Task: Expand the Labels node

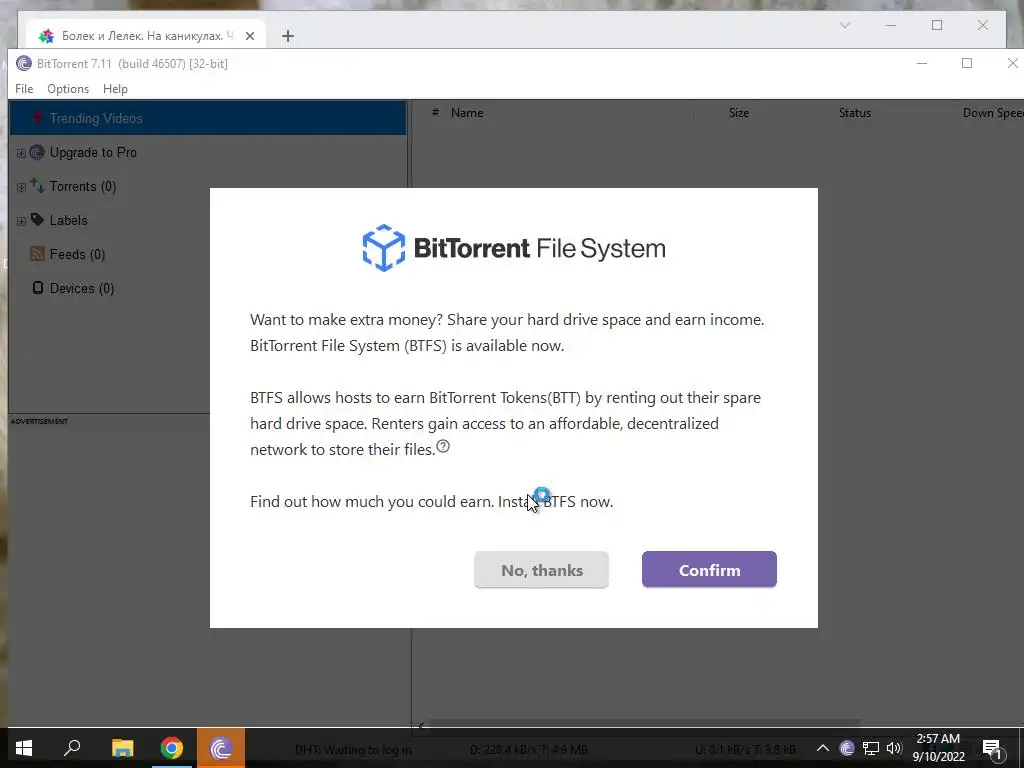Action: click(x=21, y=221)
